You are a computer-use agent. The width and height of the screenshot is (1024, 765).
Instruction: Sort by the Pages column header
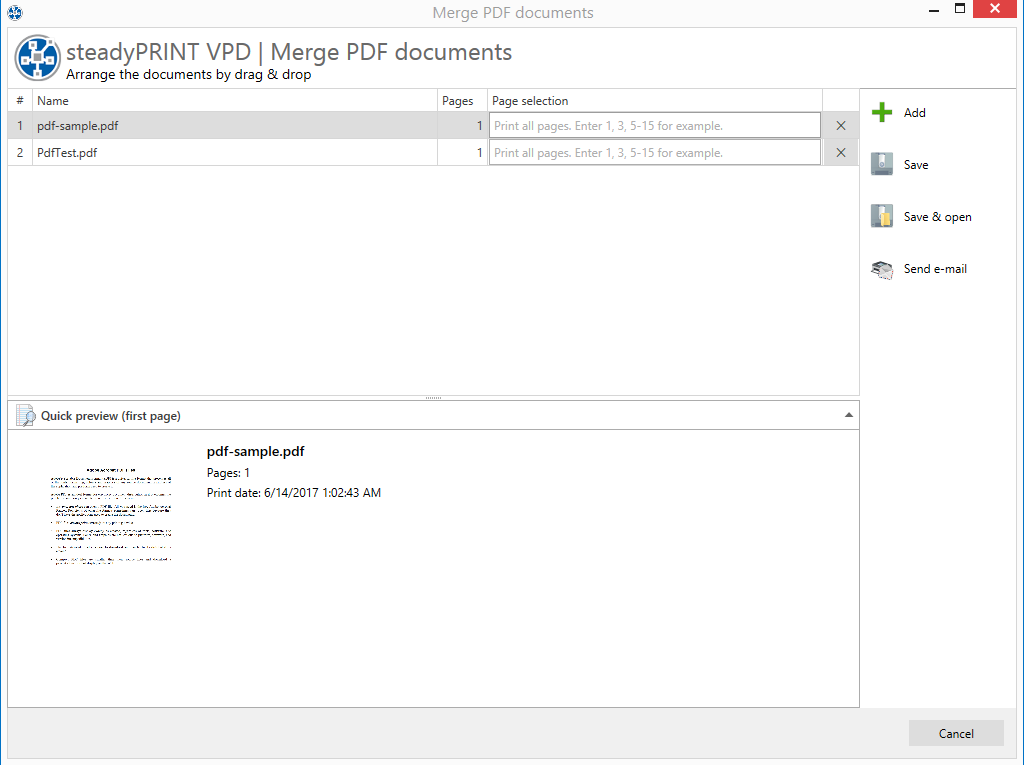coord(462,101)
